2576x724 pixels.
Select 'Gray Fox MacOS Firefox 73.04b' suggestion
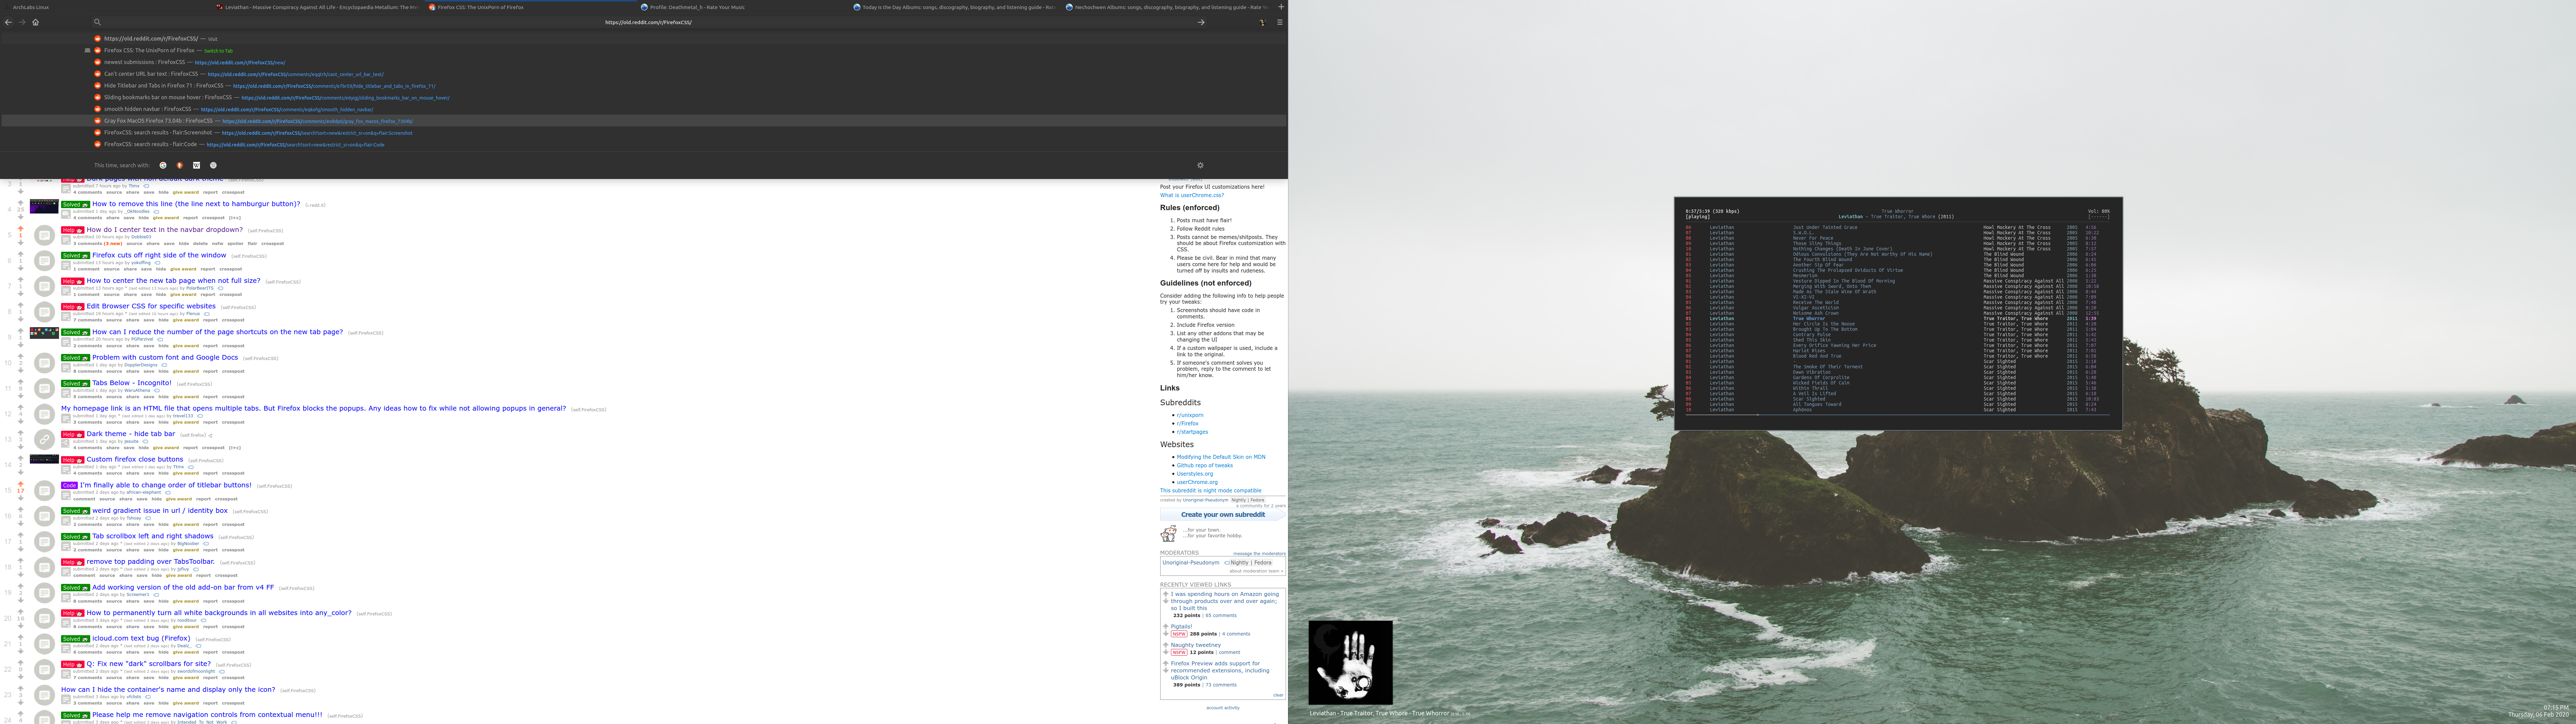click(158, 121)
